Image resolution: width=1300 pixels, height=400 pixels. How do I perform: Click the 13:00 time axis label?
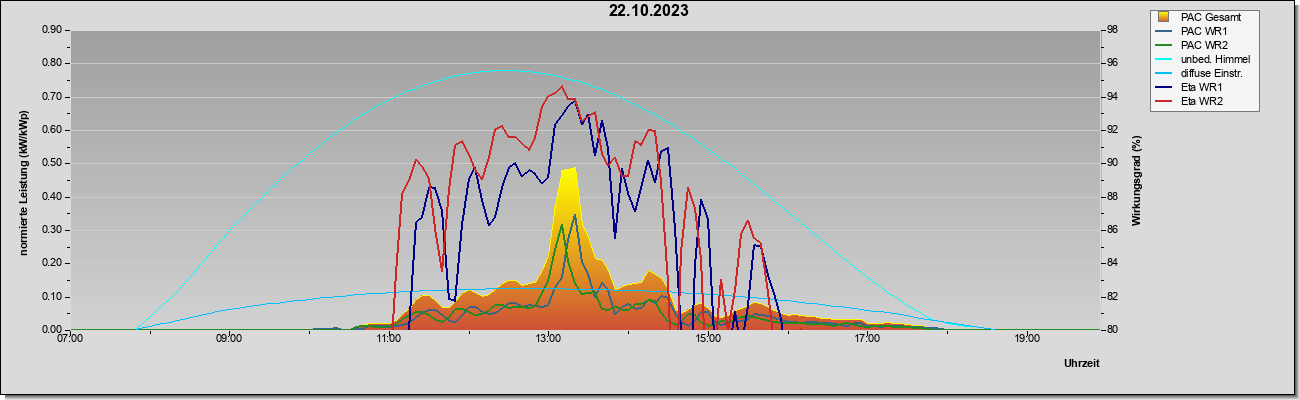click(x=548, y=339)
